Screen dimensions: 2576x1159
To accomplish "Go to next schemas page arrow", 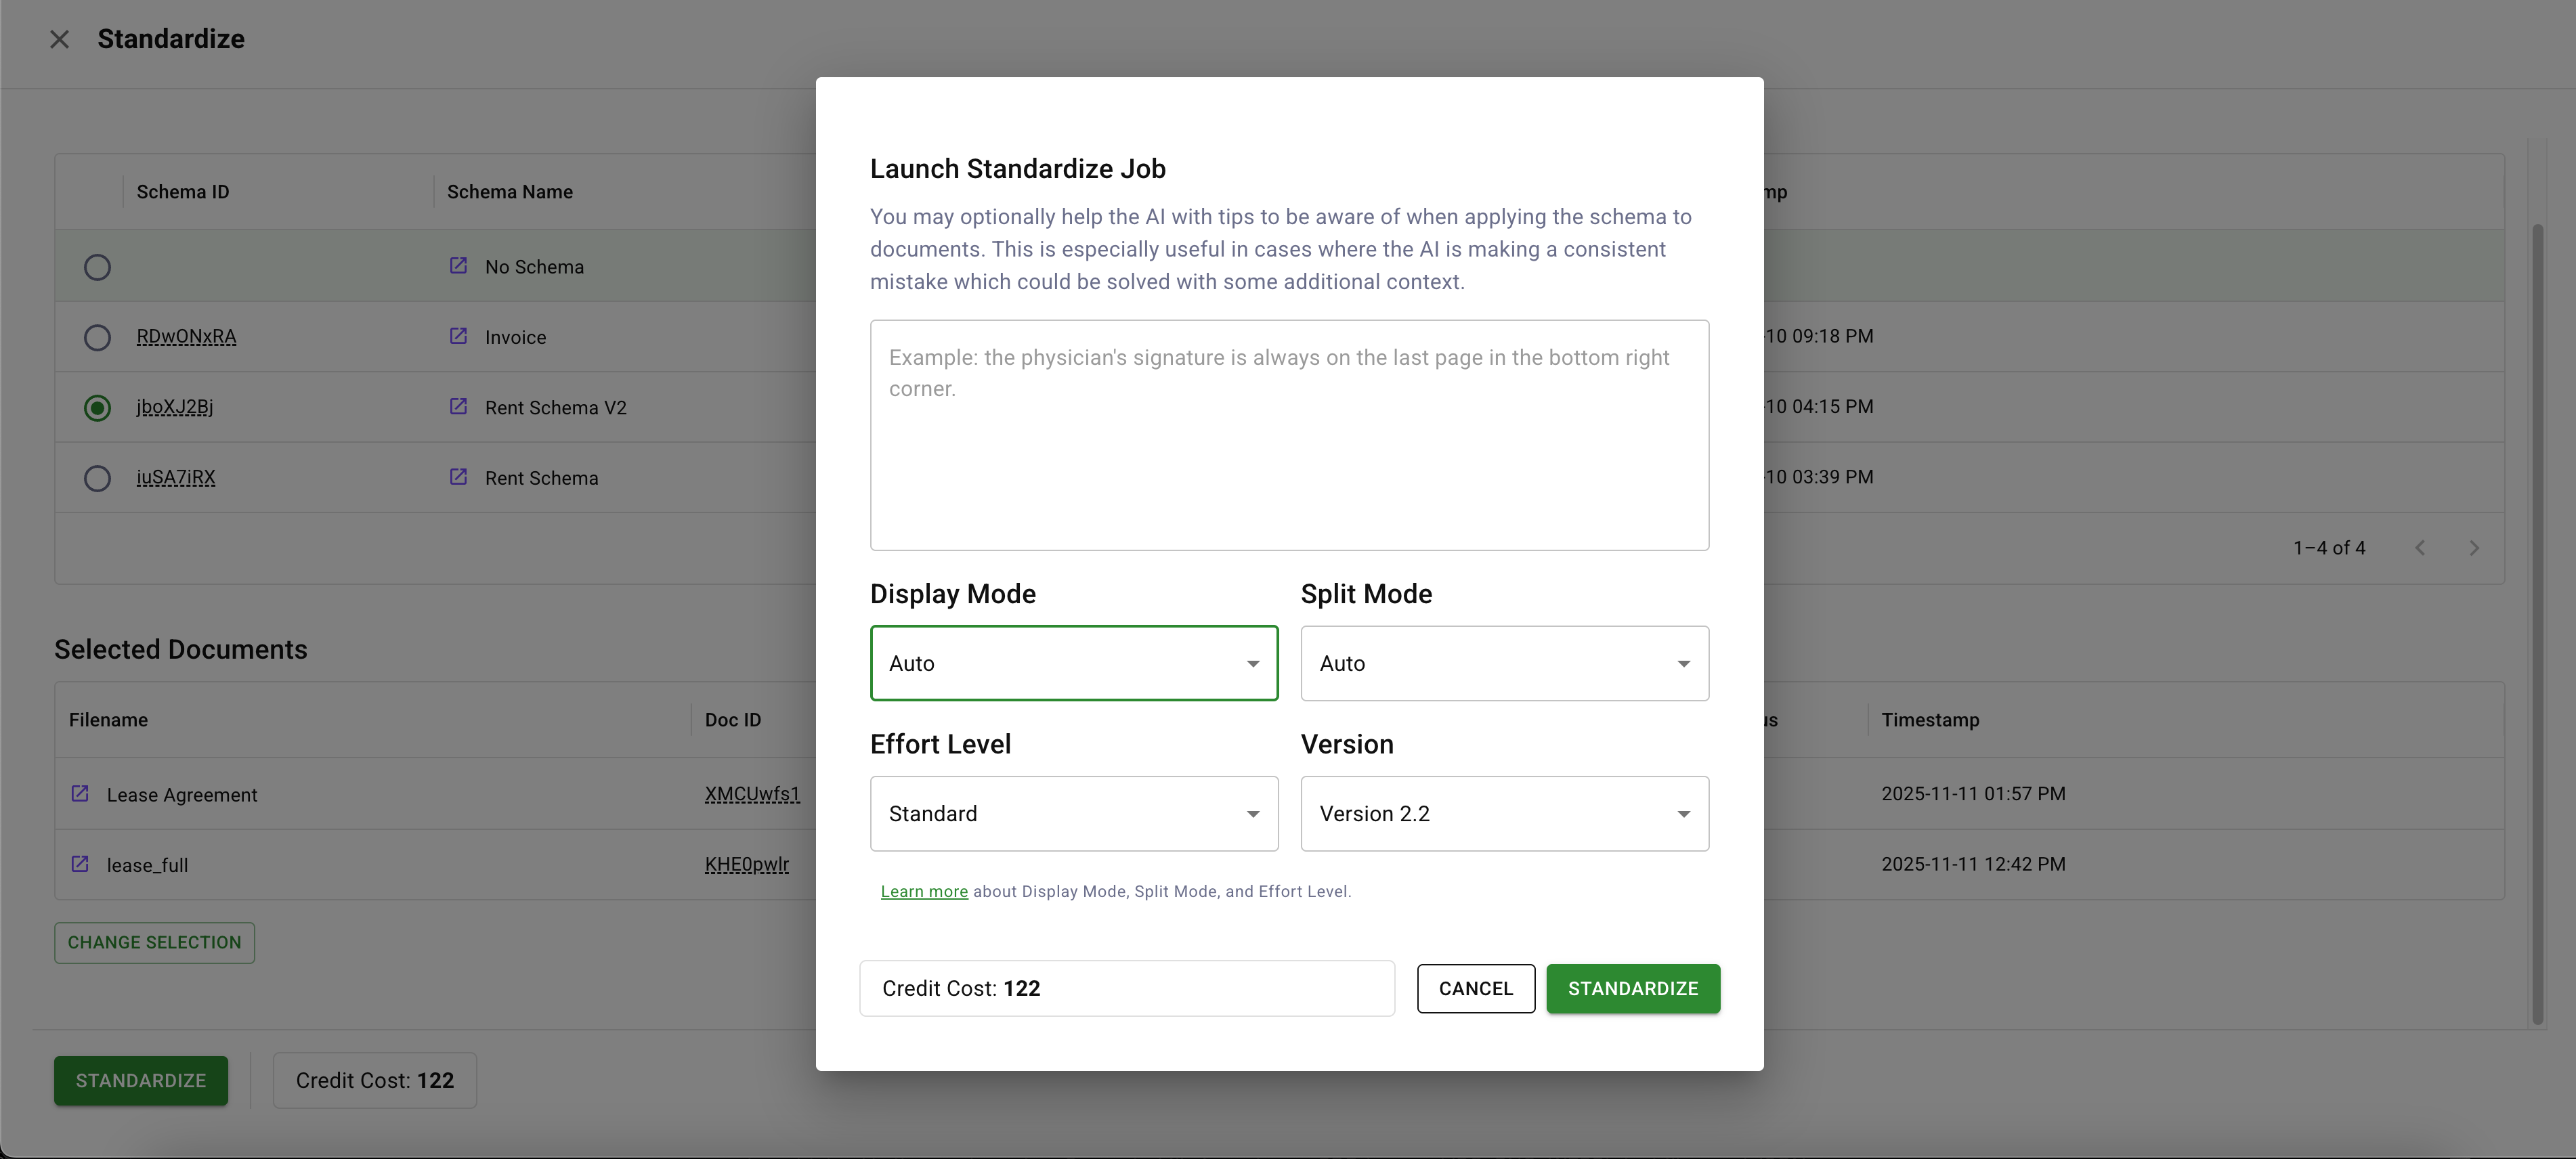I will pyautogui.click(x=2473, y=548).
